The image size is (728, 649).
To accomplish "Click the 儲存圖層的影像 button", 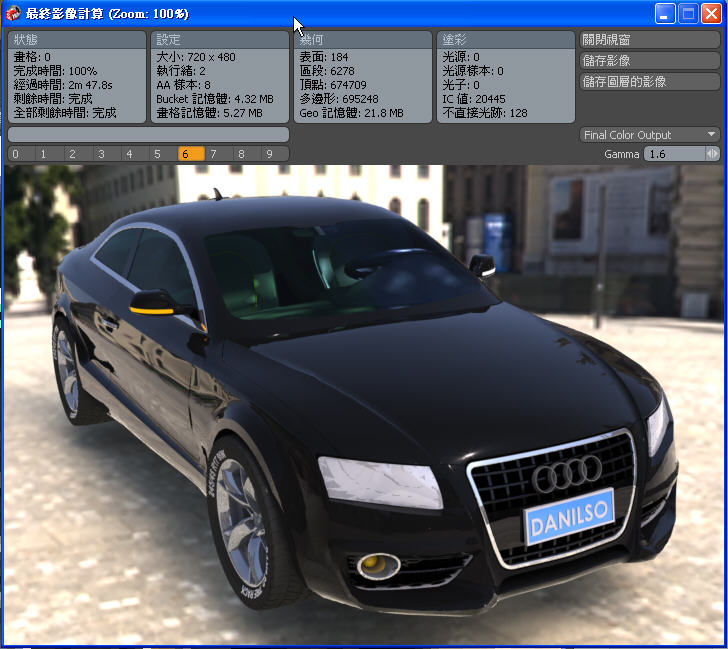I will coord(650,82).
